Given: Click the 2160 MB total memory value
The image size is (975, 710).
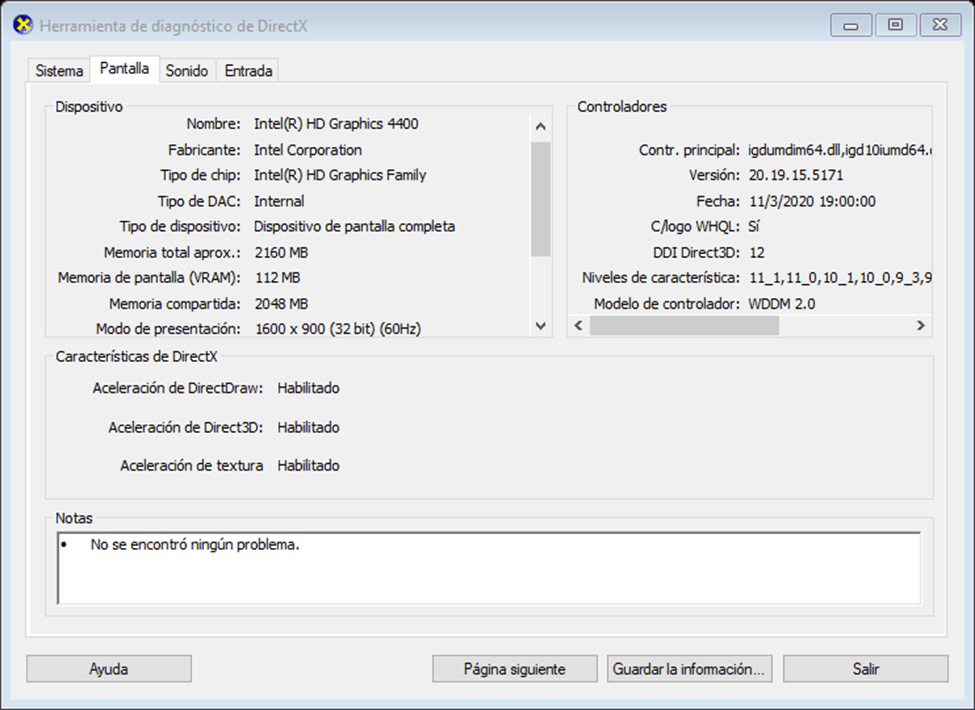Looking at the screenshot, I should pyautogui.click(x=281, y=252).
